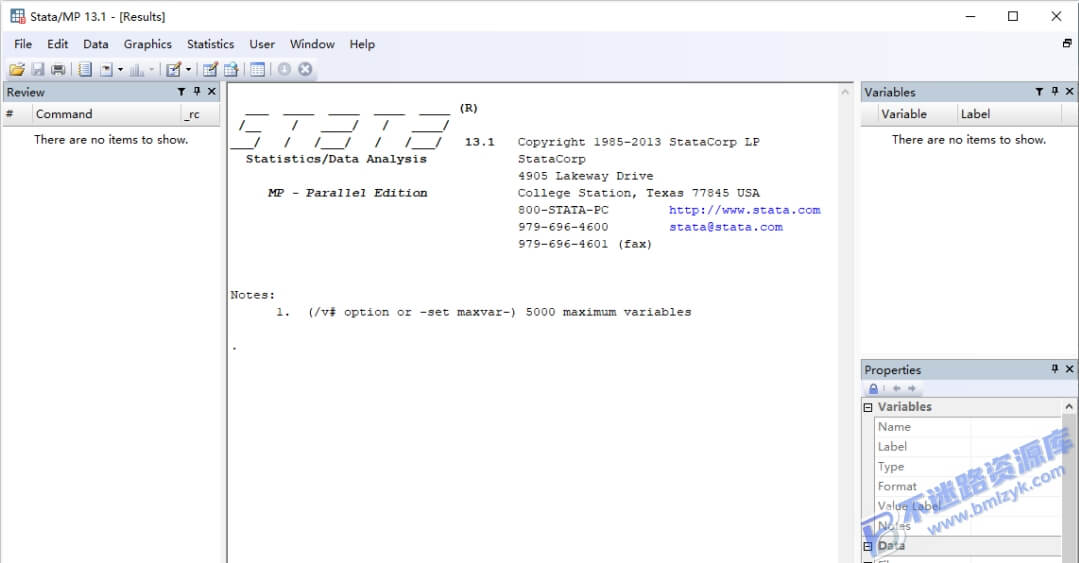Click the Properties next variable arrow

912,389
